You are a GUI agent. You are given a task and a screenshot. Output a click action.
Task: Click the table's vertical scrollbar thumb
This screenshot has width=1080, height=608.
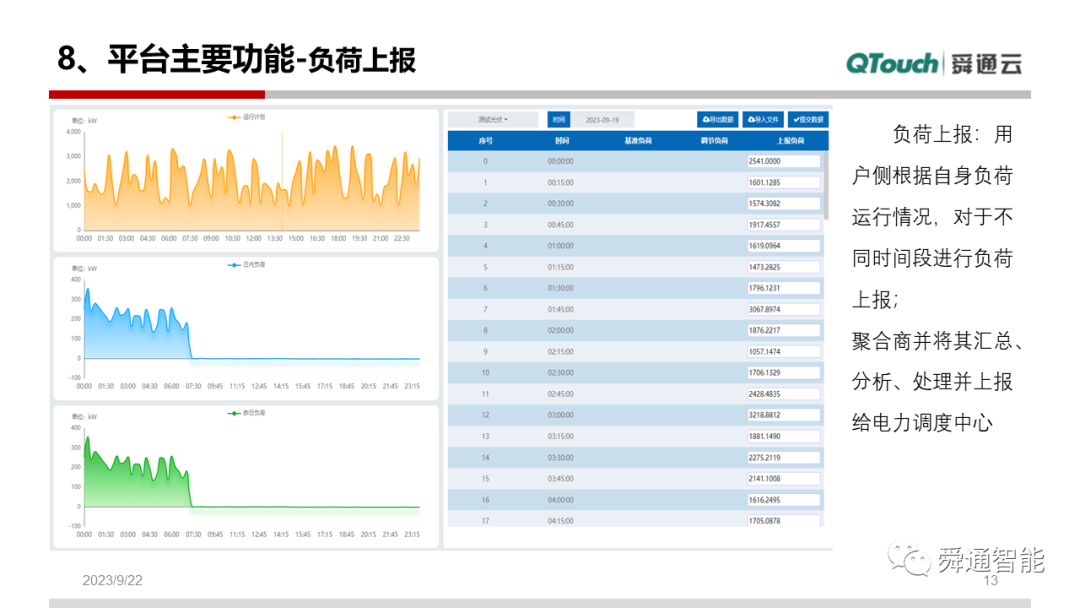pyautogui.click(x=826, y=185)
